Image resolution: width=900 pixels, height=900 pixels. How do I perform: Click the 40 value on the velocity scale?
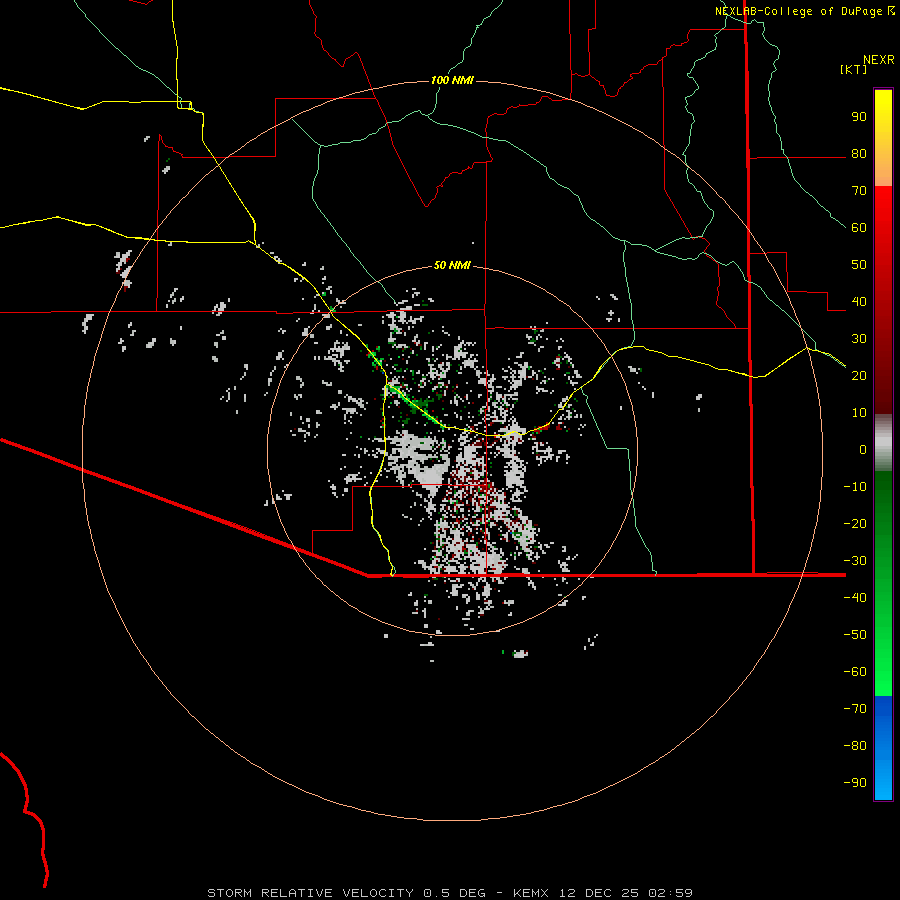coord(859,302)
